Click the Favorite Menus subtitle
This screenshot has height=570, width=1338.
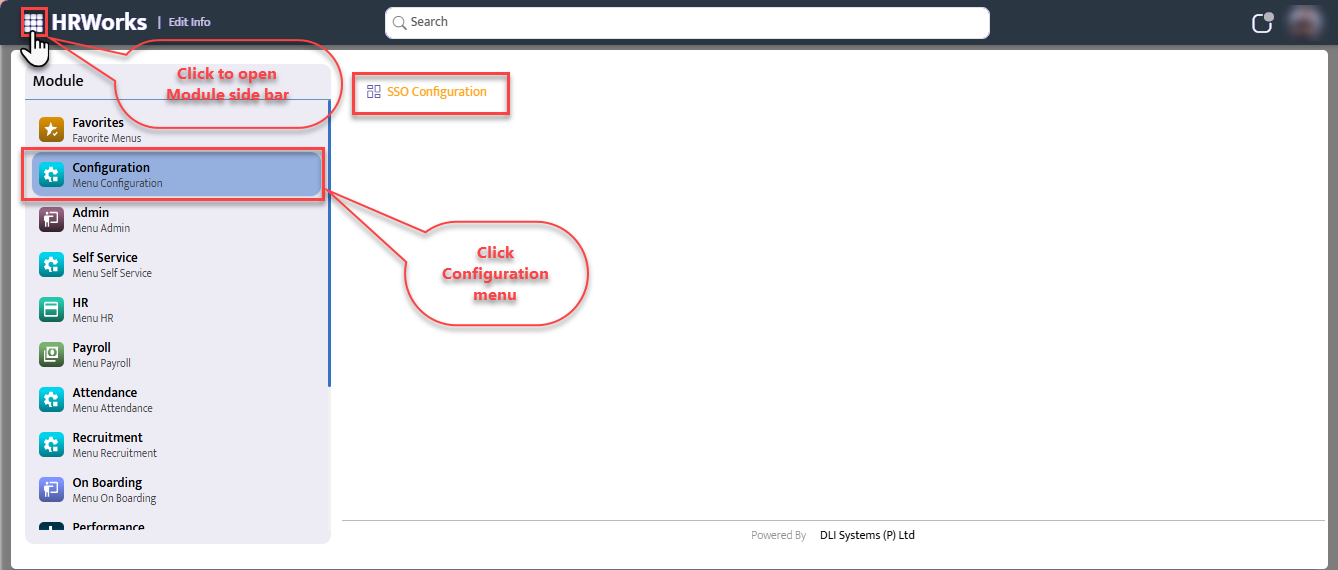[107, 138]
